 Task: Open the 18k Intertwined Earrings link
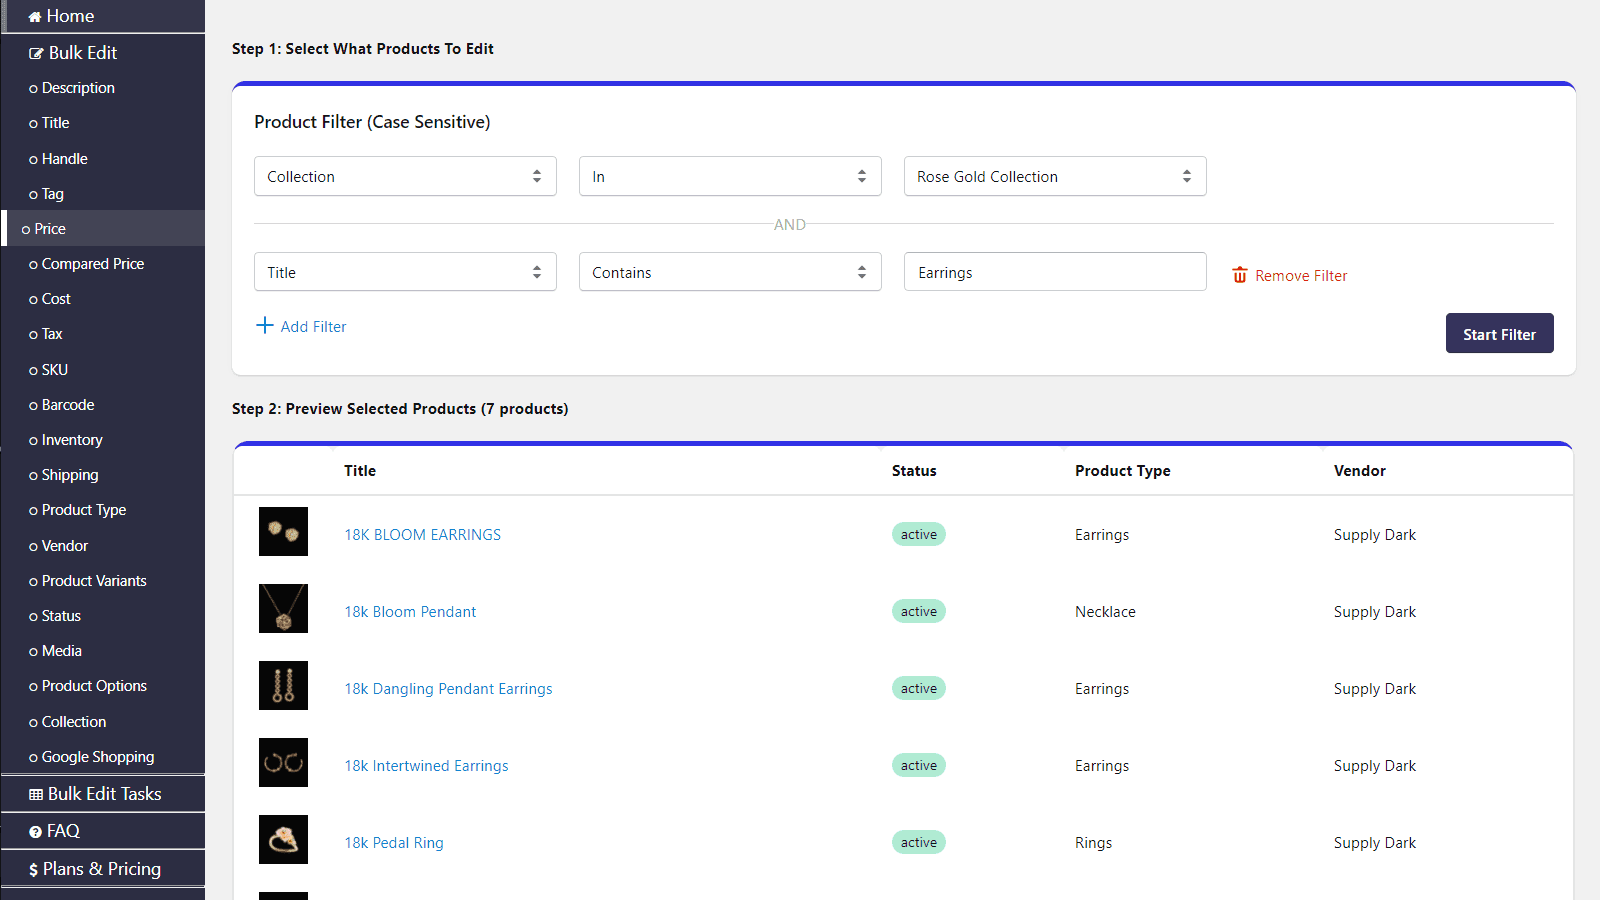[x=426, y=766]
